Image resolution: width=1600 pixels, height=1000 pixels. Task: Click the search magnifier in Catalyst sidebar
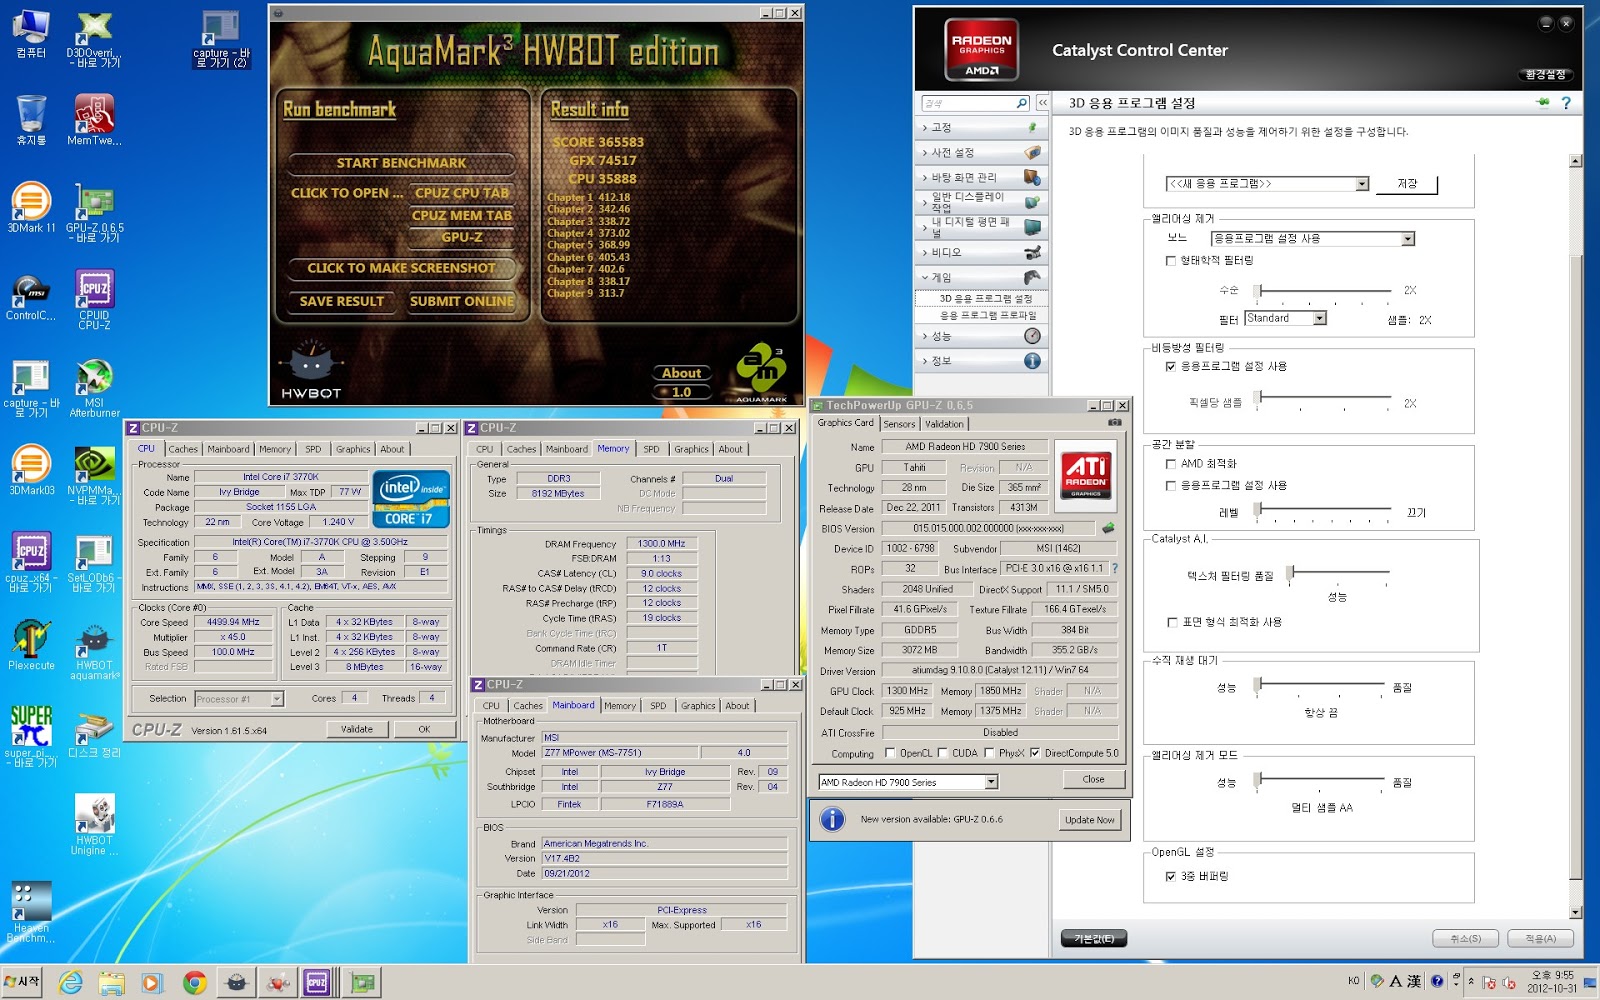[1021, 103]
